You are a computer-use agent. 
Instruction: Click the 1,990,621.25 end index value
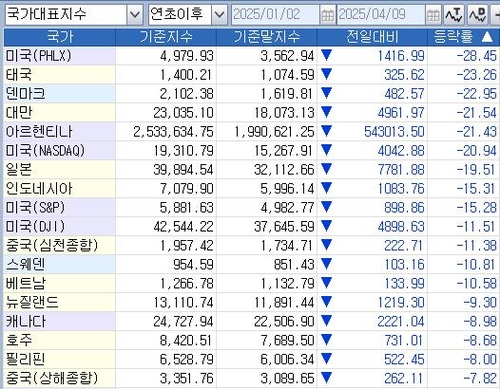(x=274, y=132)
